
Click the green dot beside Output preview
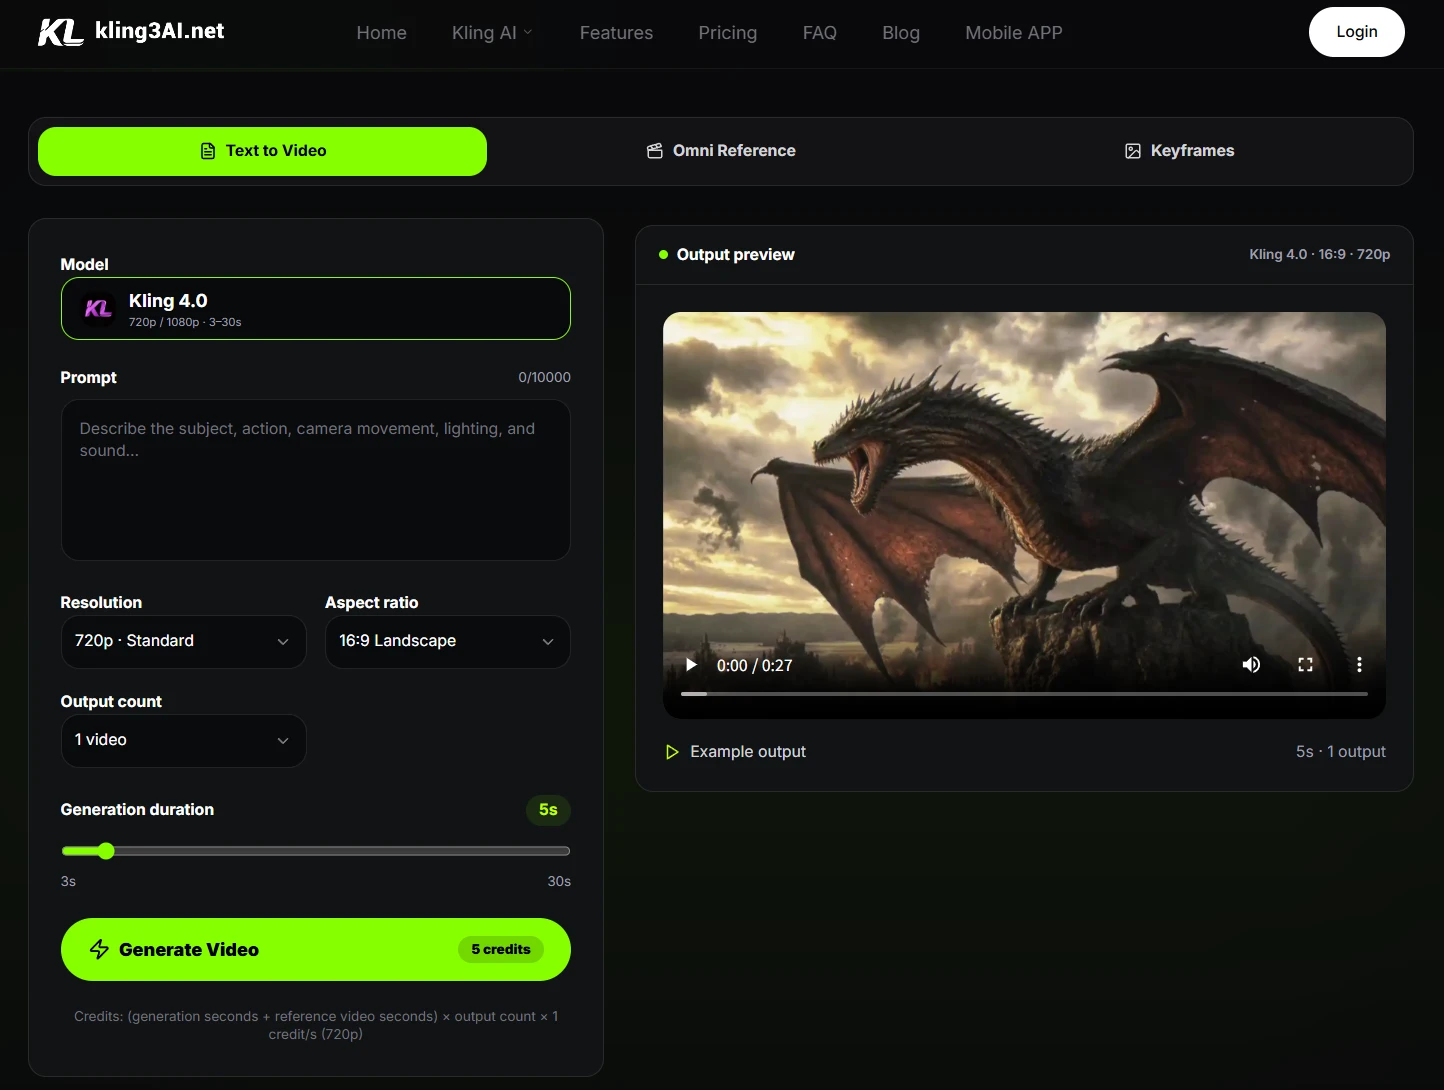pyautogui.click(x=663, y=255)
